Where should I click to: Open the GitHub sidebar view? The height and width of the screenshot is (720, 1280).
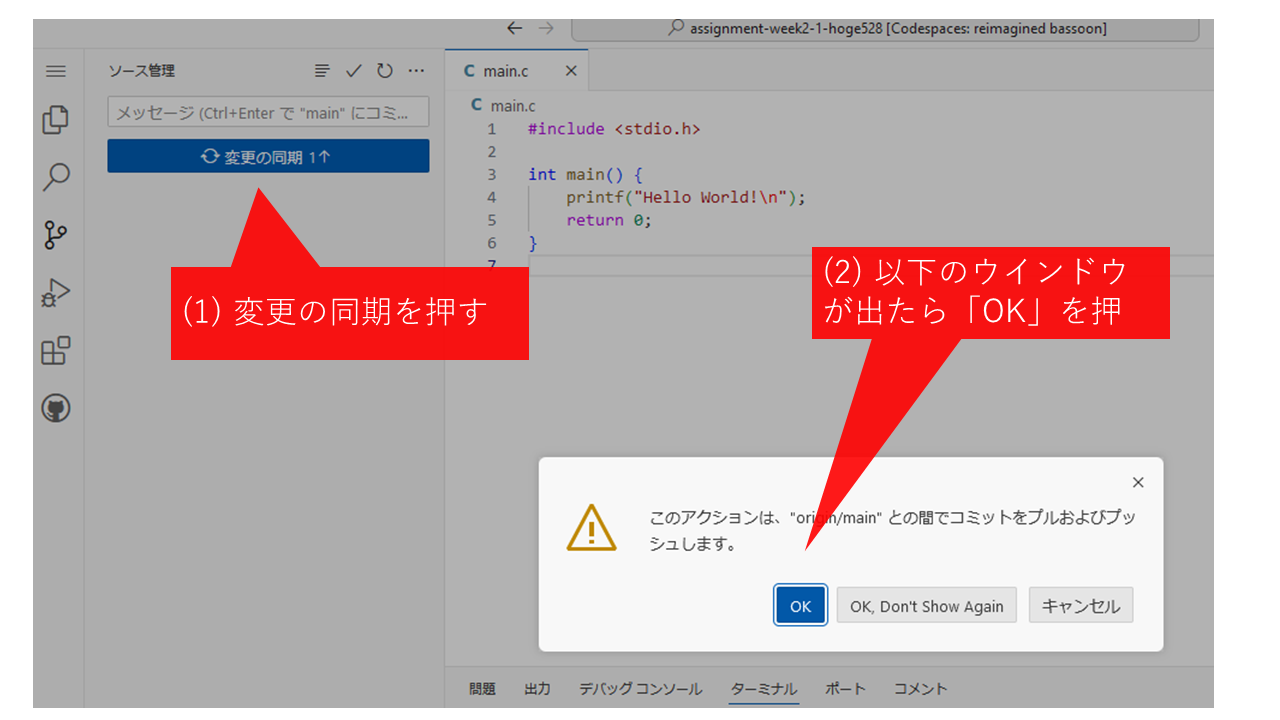pos(56,408)
